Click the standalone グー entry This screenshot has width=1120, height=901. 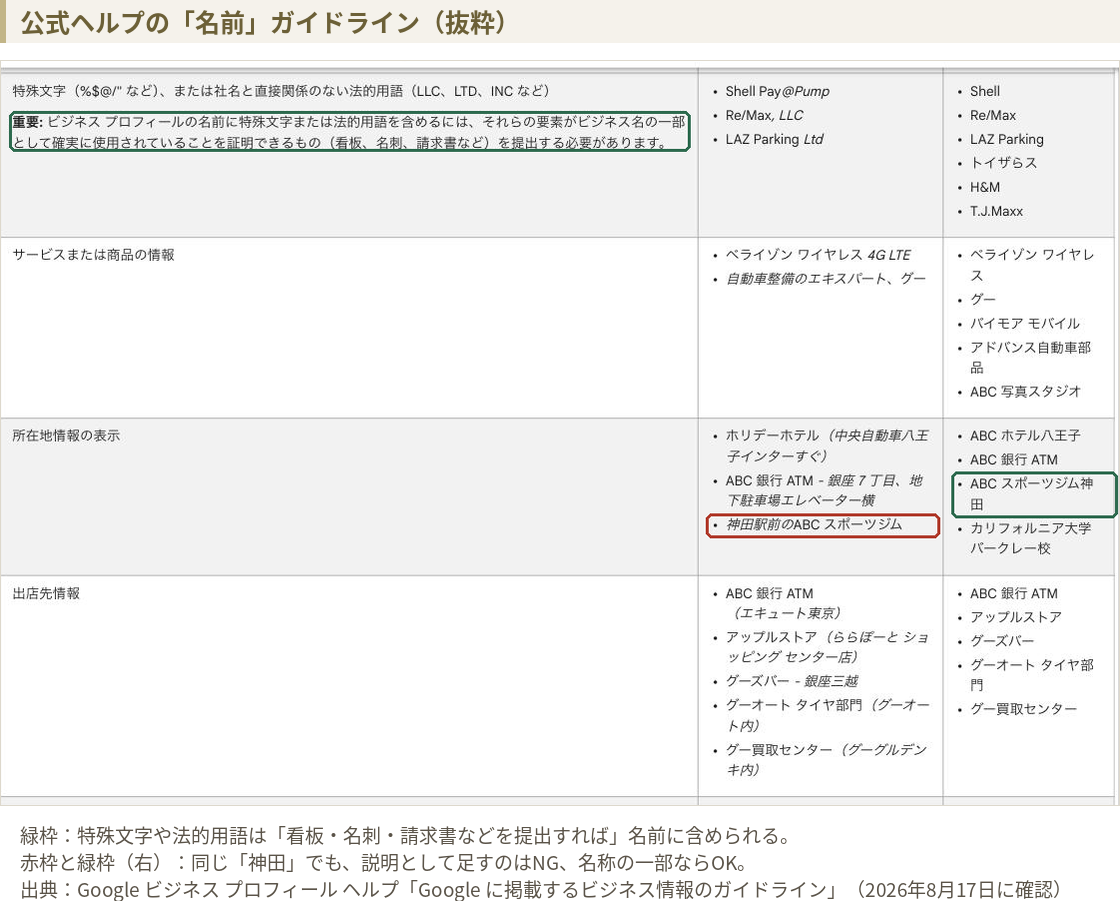982,299
